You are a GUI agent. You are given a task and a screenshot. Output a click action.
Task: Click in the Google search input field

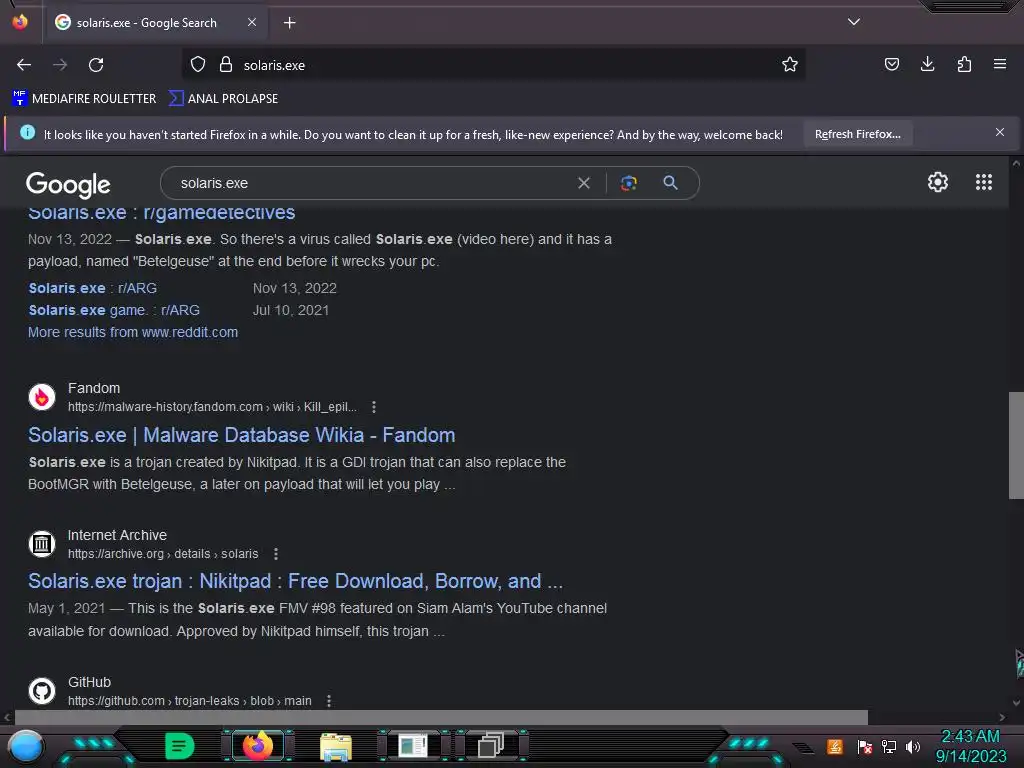[x=372, y=184]
